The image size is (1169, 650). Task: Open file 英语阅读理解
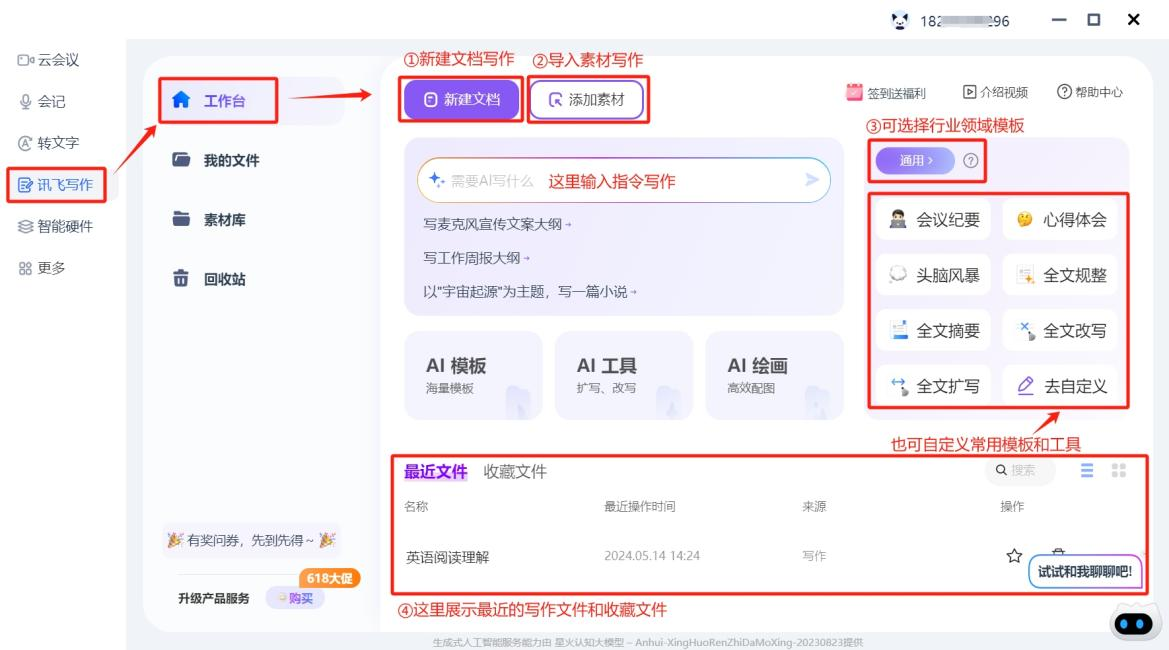pyautogui.click(x=447, y=557)
